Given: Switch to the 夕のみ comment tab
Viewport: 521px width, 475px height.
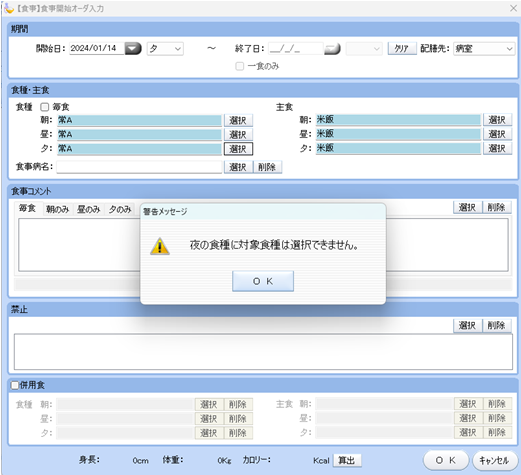Looking at the screenshot, I should 120,209.
